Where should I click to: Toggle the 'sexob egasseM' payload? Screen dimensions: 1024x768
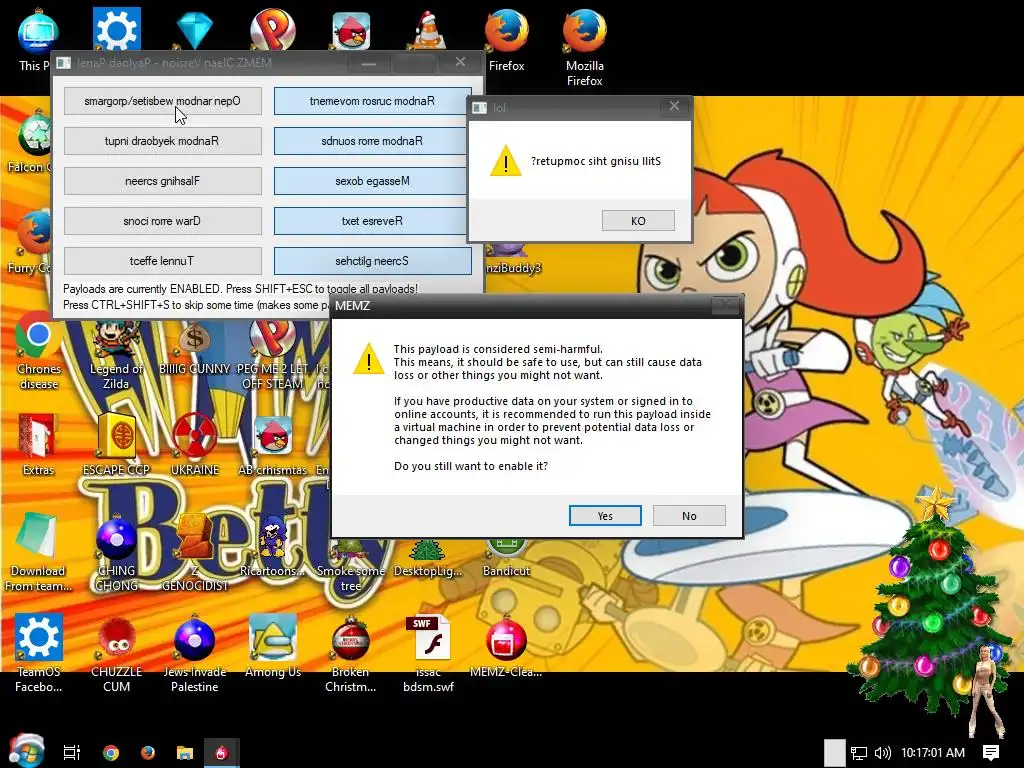(371, 181)
